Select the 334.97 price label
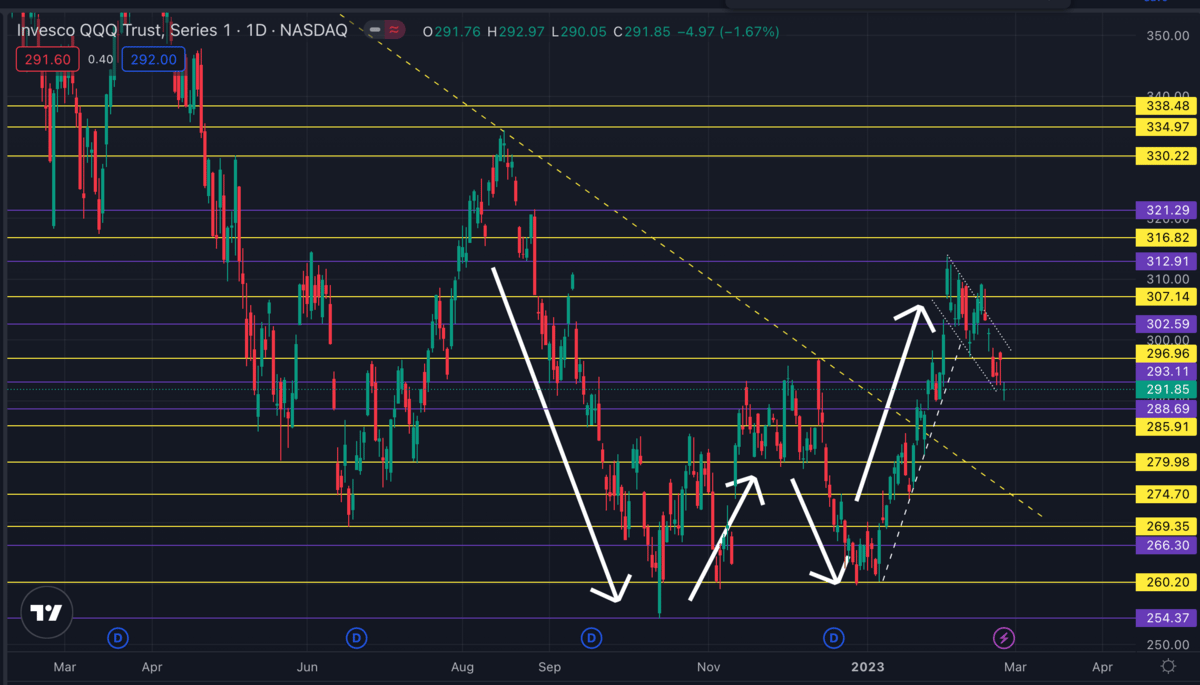The image size is (1200, 685). click(1167, 126)
